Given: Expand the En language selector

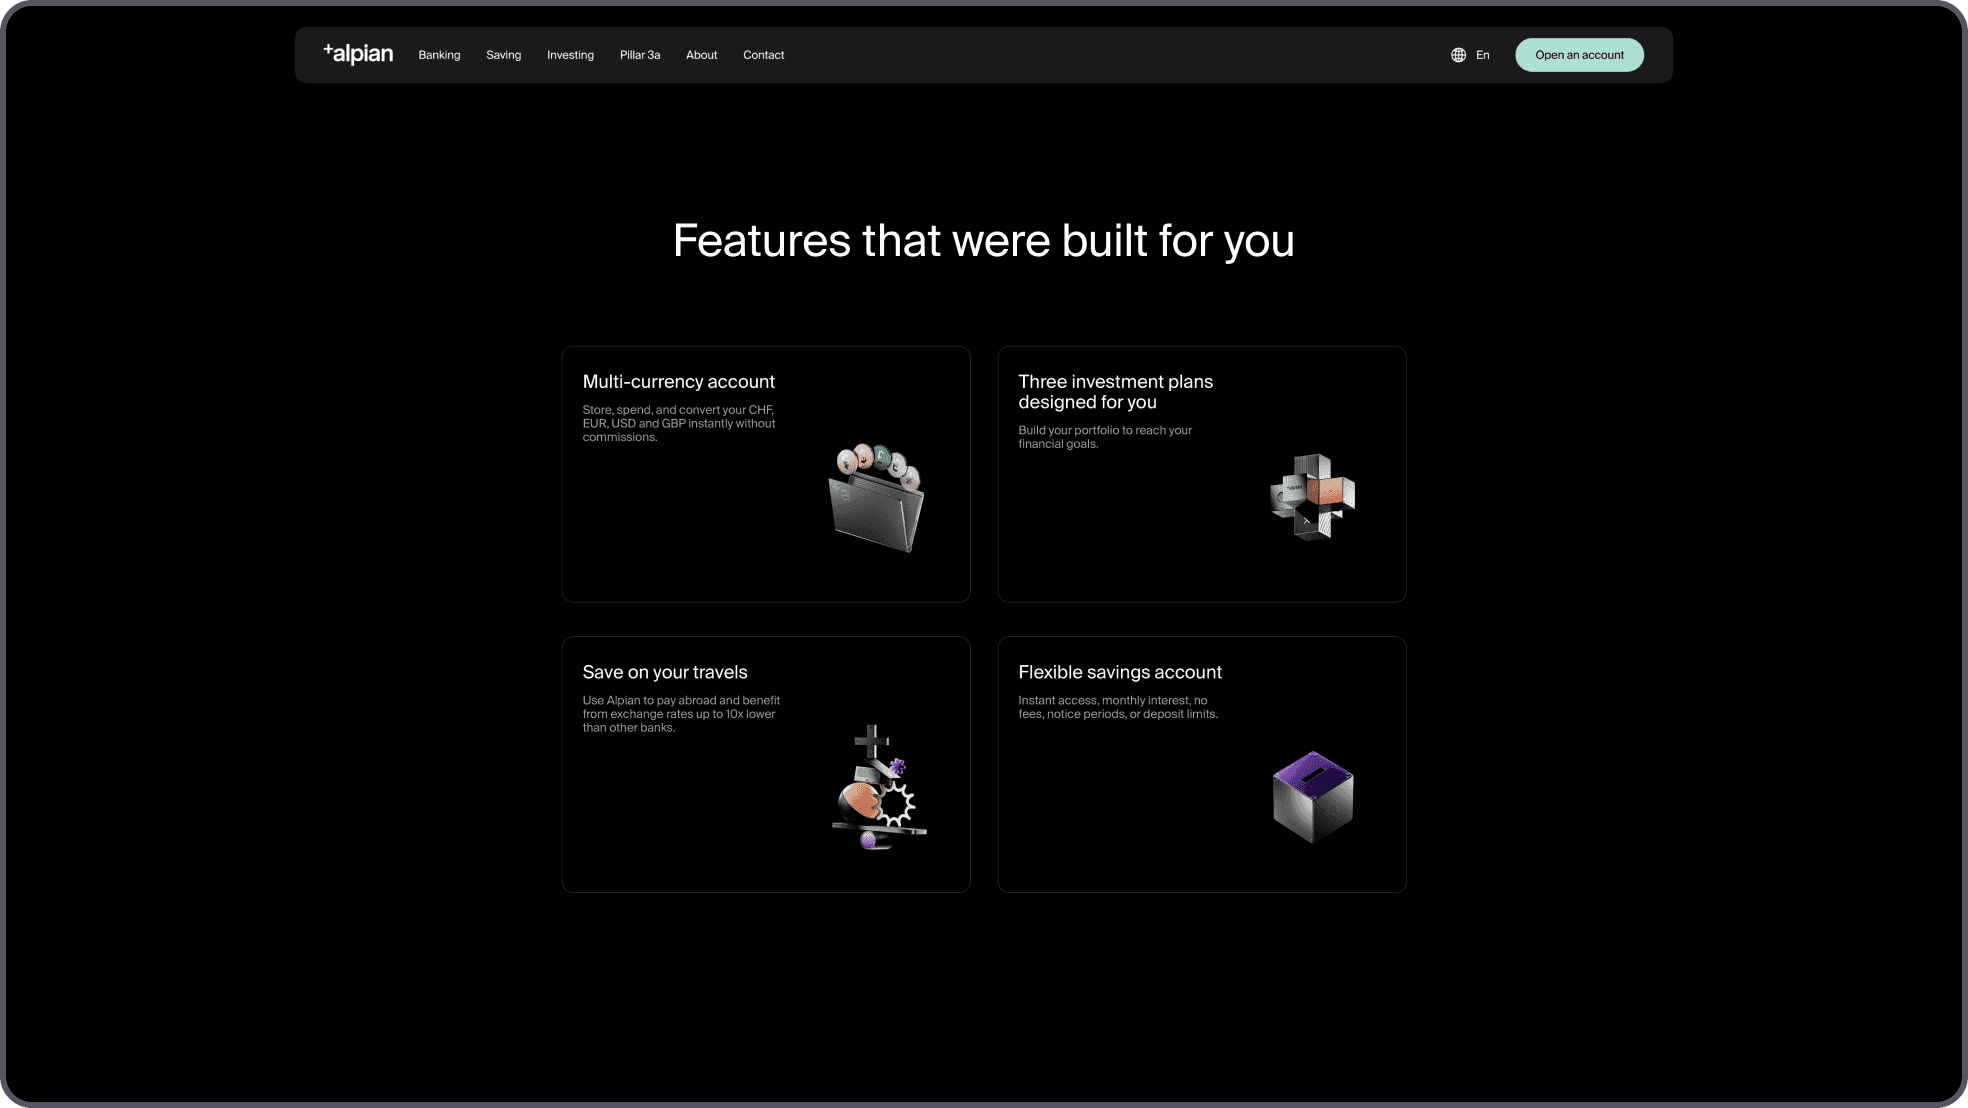Looking at the screenshot, I should click(1482, 55).
